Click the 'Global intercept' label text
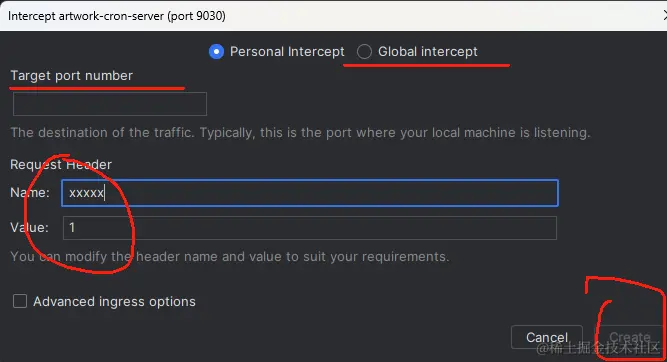Image resolution: width=667 pixels, height=362 pixels. click(x=428, y=52)
